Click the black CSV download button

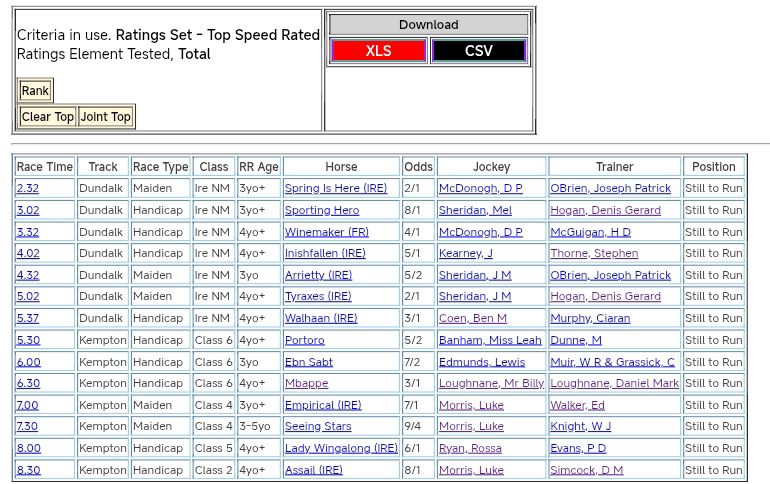(478, 51)
